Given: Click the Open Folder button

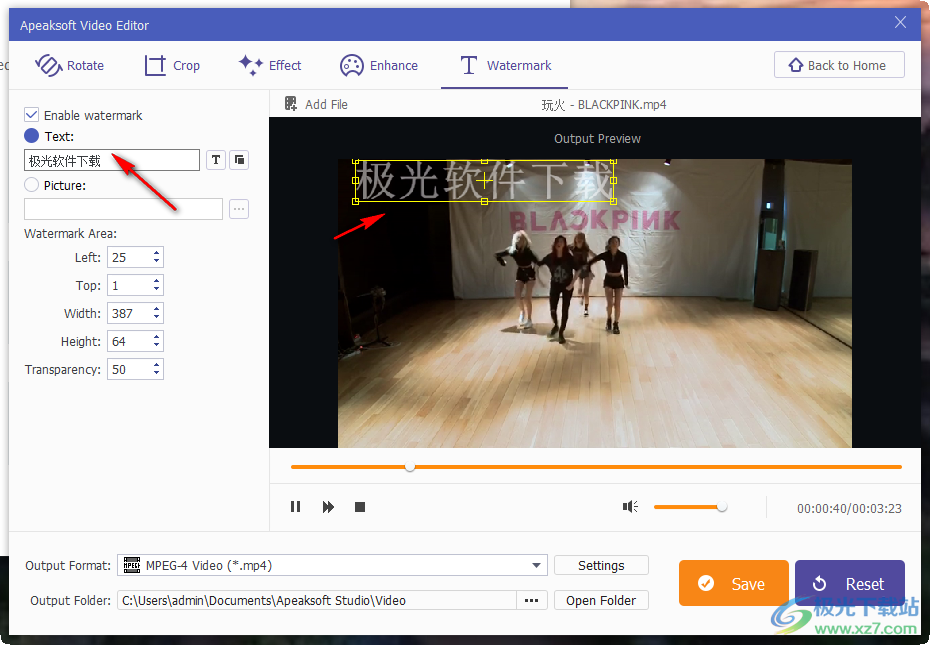Looking at the screenshot, I should pyautogui.click(x=601, y=600).
